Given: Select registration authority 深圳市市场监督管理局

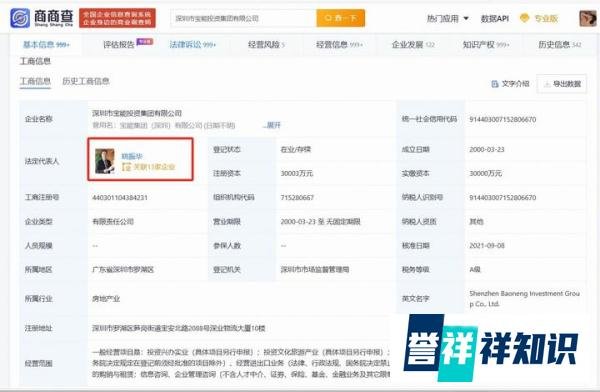Looking at the screenshot, I should click(315, 270).
